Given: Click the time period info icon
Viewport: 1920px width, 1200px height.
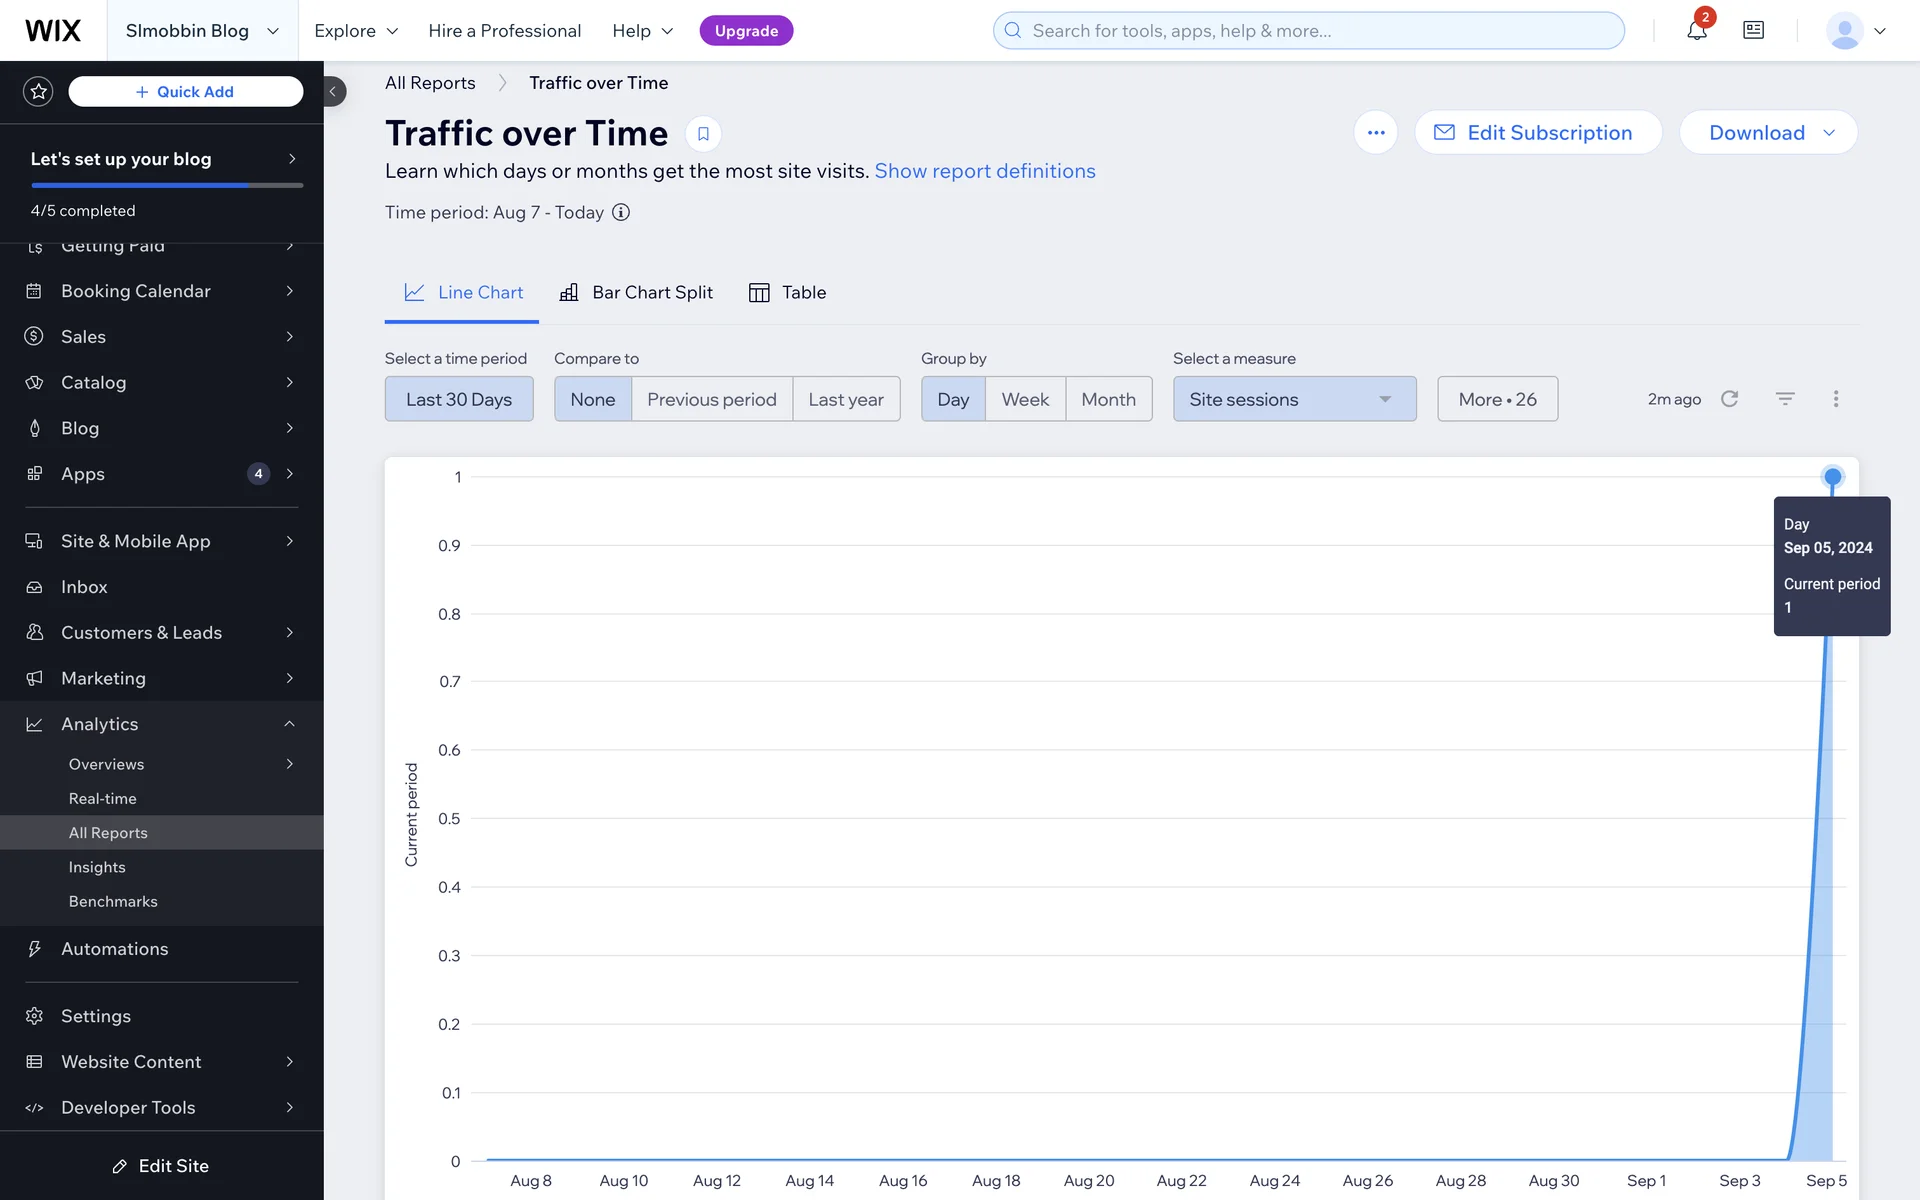Looking at the screenshot, I should coord(621,212).
